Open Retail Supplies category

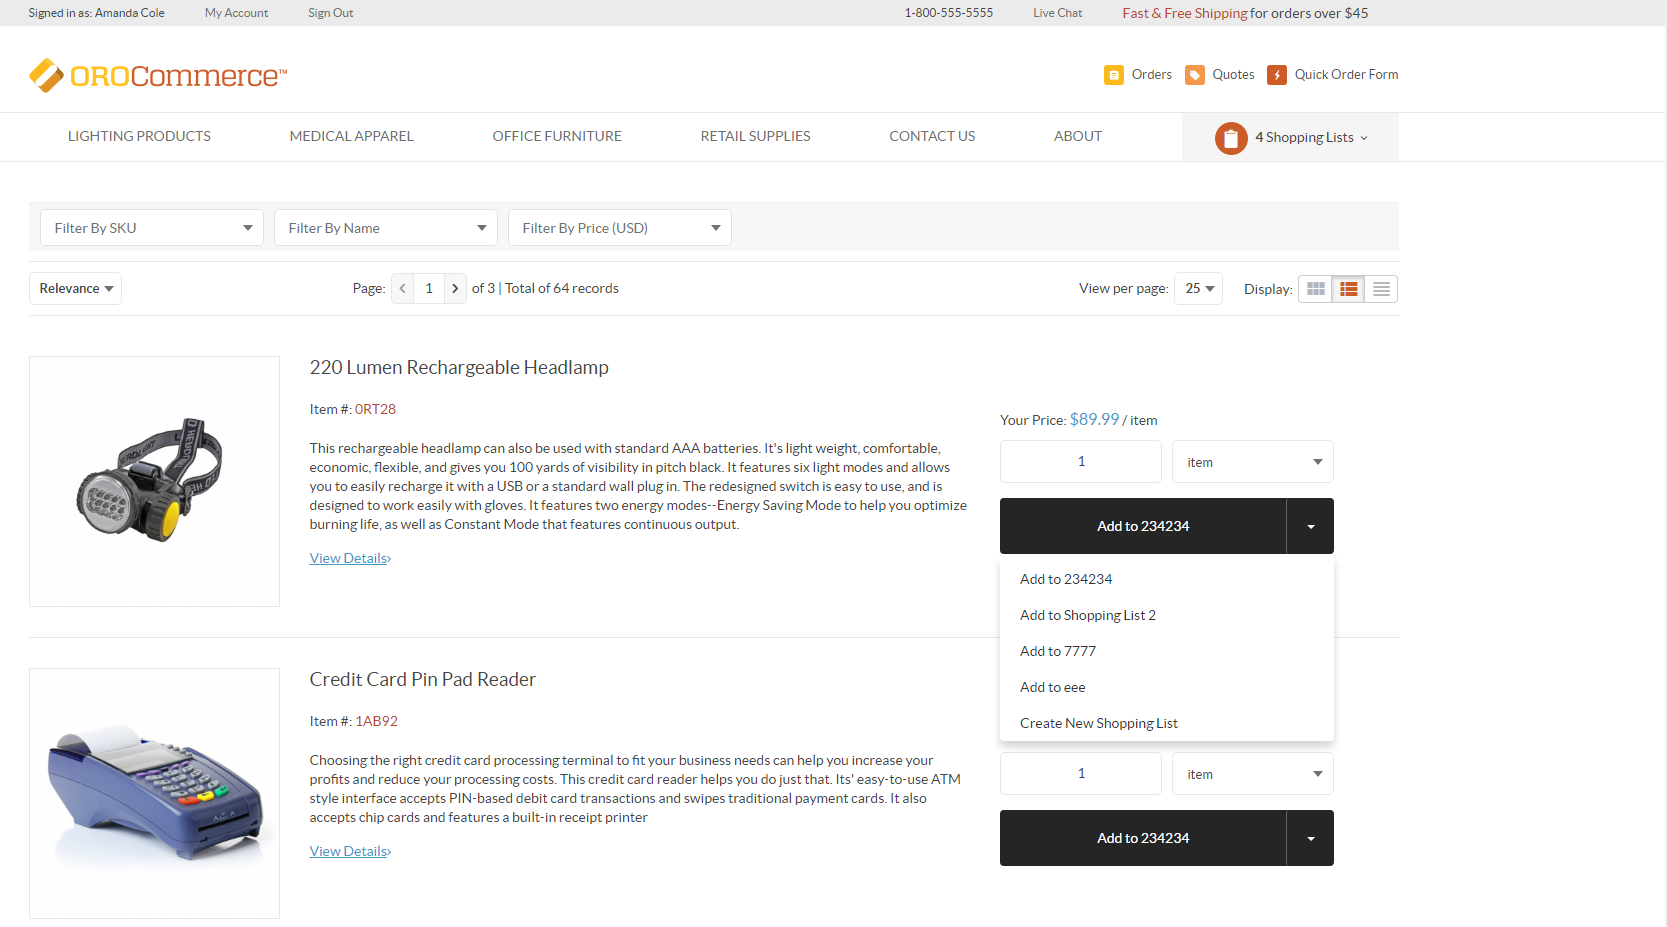pyautogui.click(x=755, y=136)
